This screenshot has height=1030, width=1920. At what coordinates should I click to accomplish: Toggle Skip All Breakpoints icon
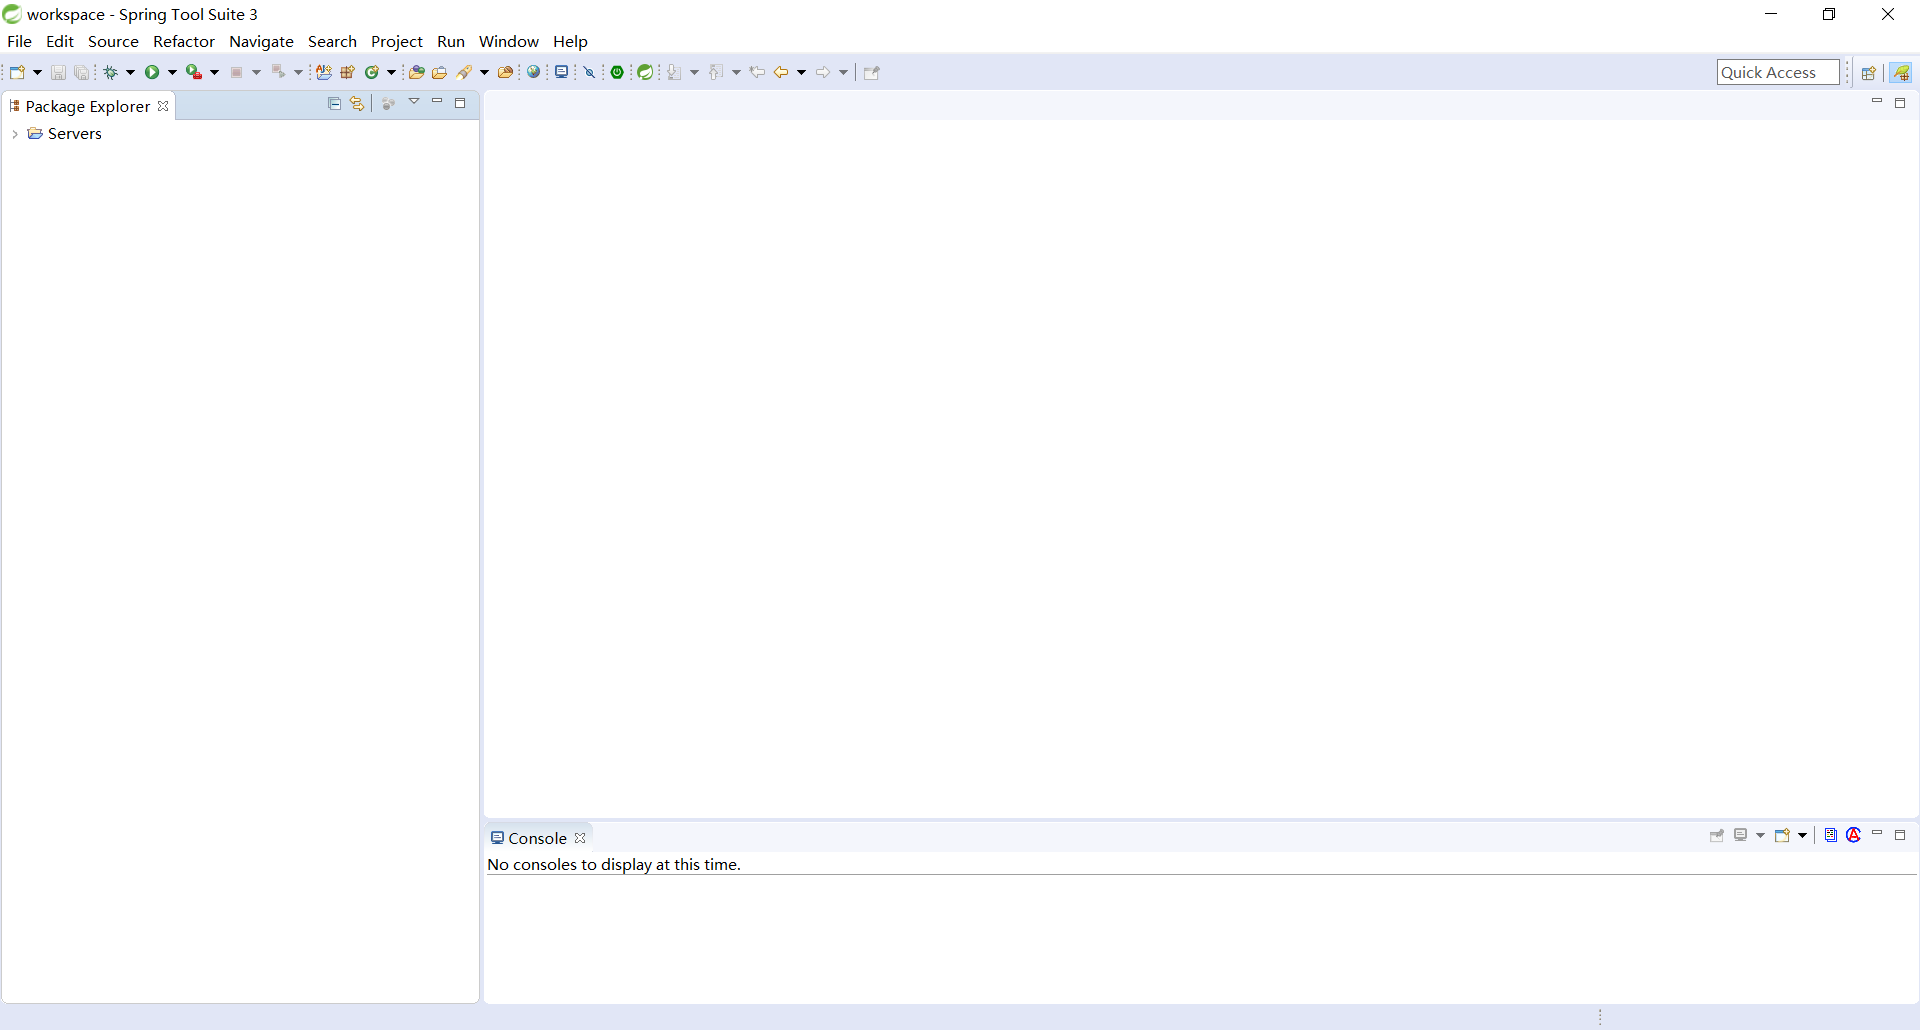(x=590, y=72)
